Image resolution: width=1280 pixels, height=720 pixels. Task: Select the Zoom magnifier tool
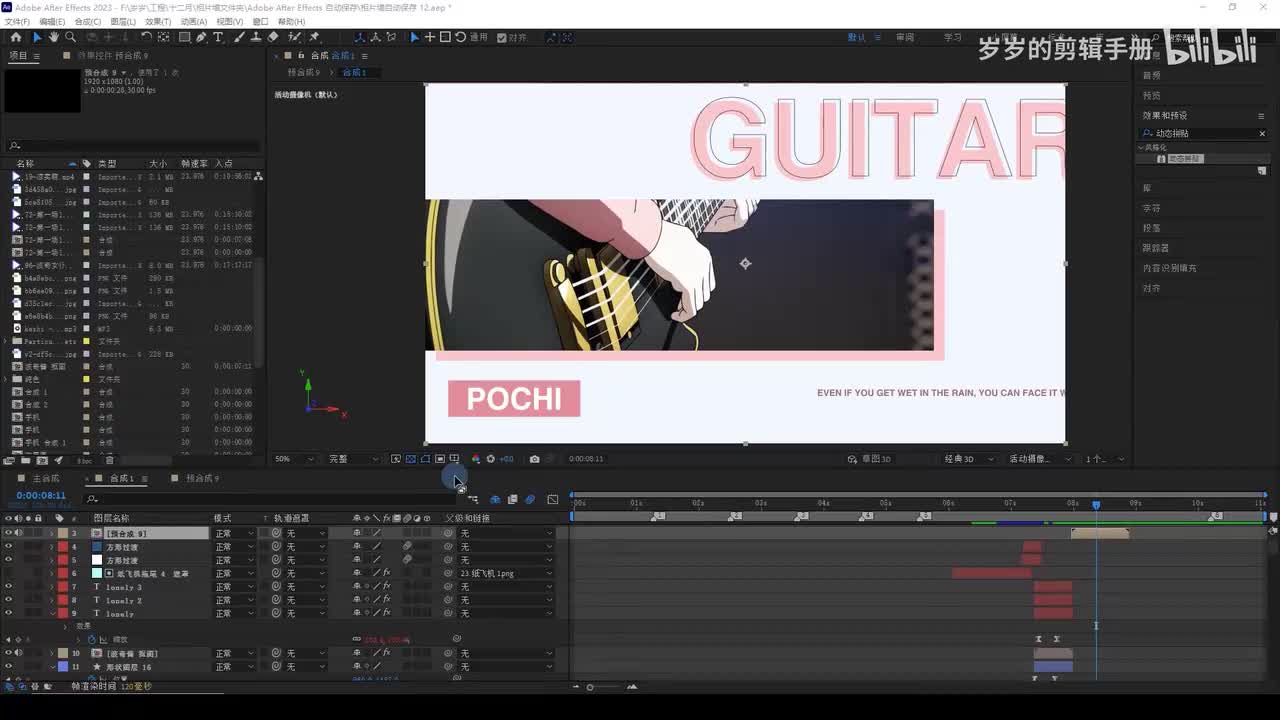click(x=71, y=37)
